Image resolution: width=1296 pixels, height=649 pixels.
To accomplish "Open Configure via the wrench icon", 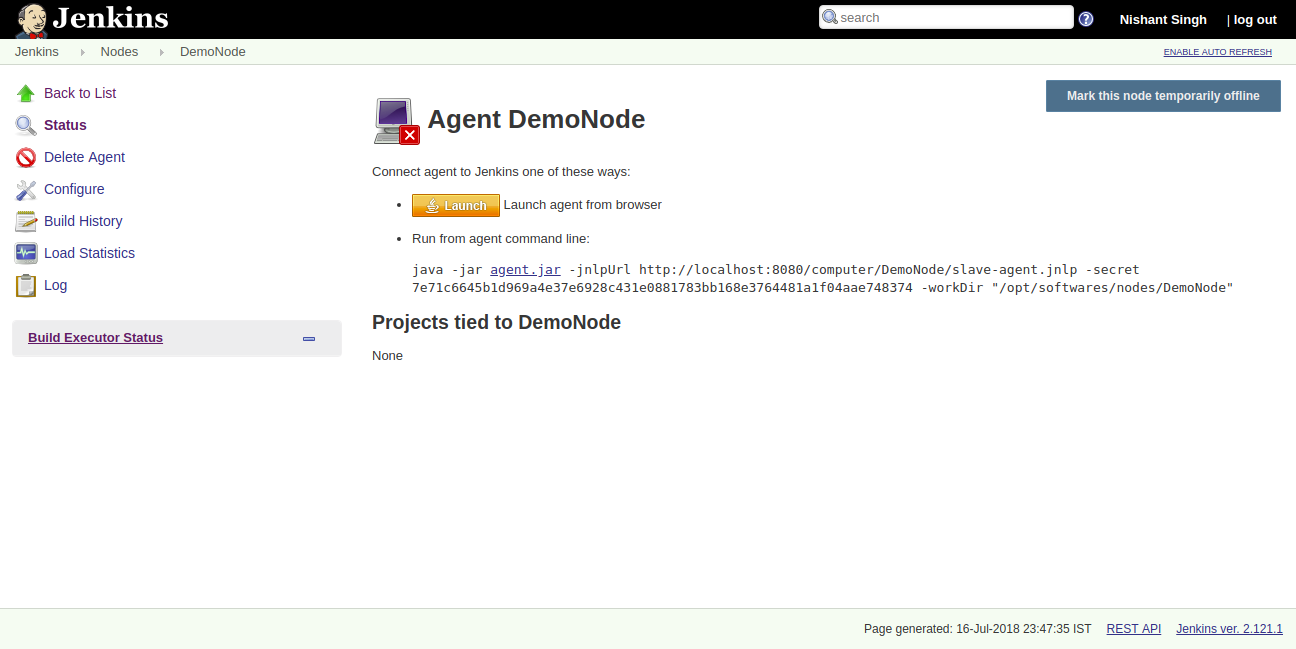I will (25, 189).
